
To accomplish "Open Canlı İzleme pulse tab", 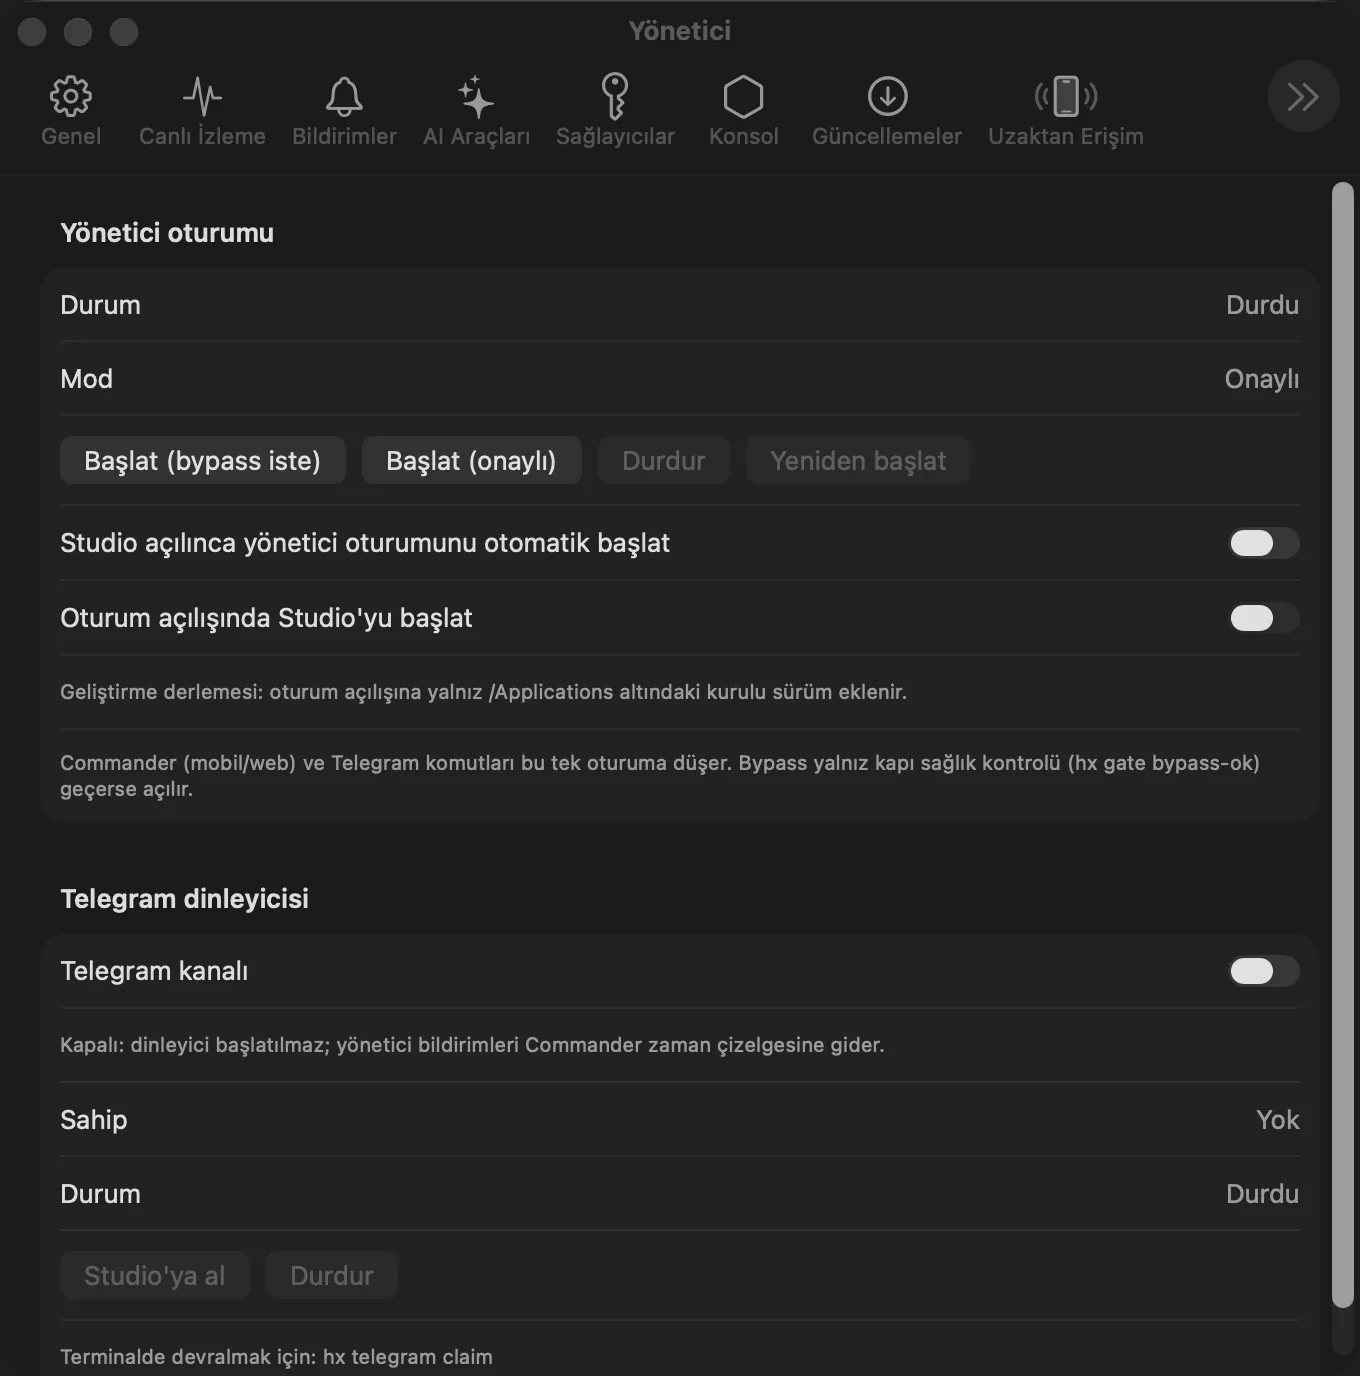I will pyautogui.click(x=202, y=111).
